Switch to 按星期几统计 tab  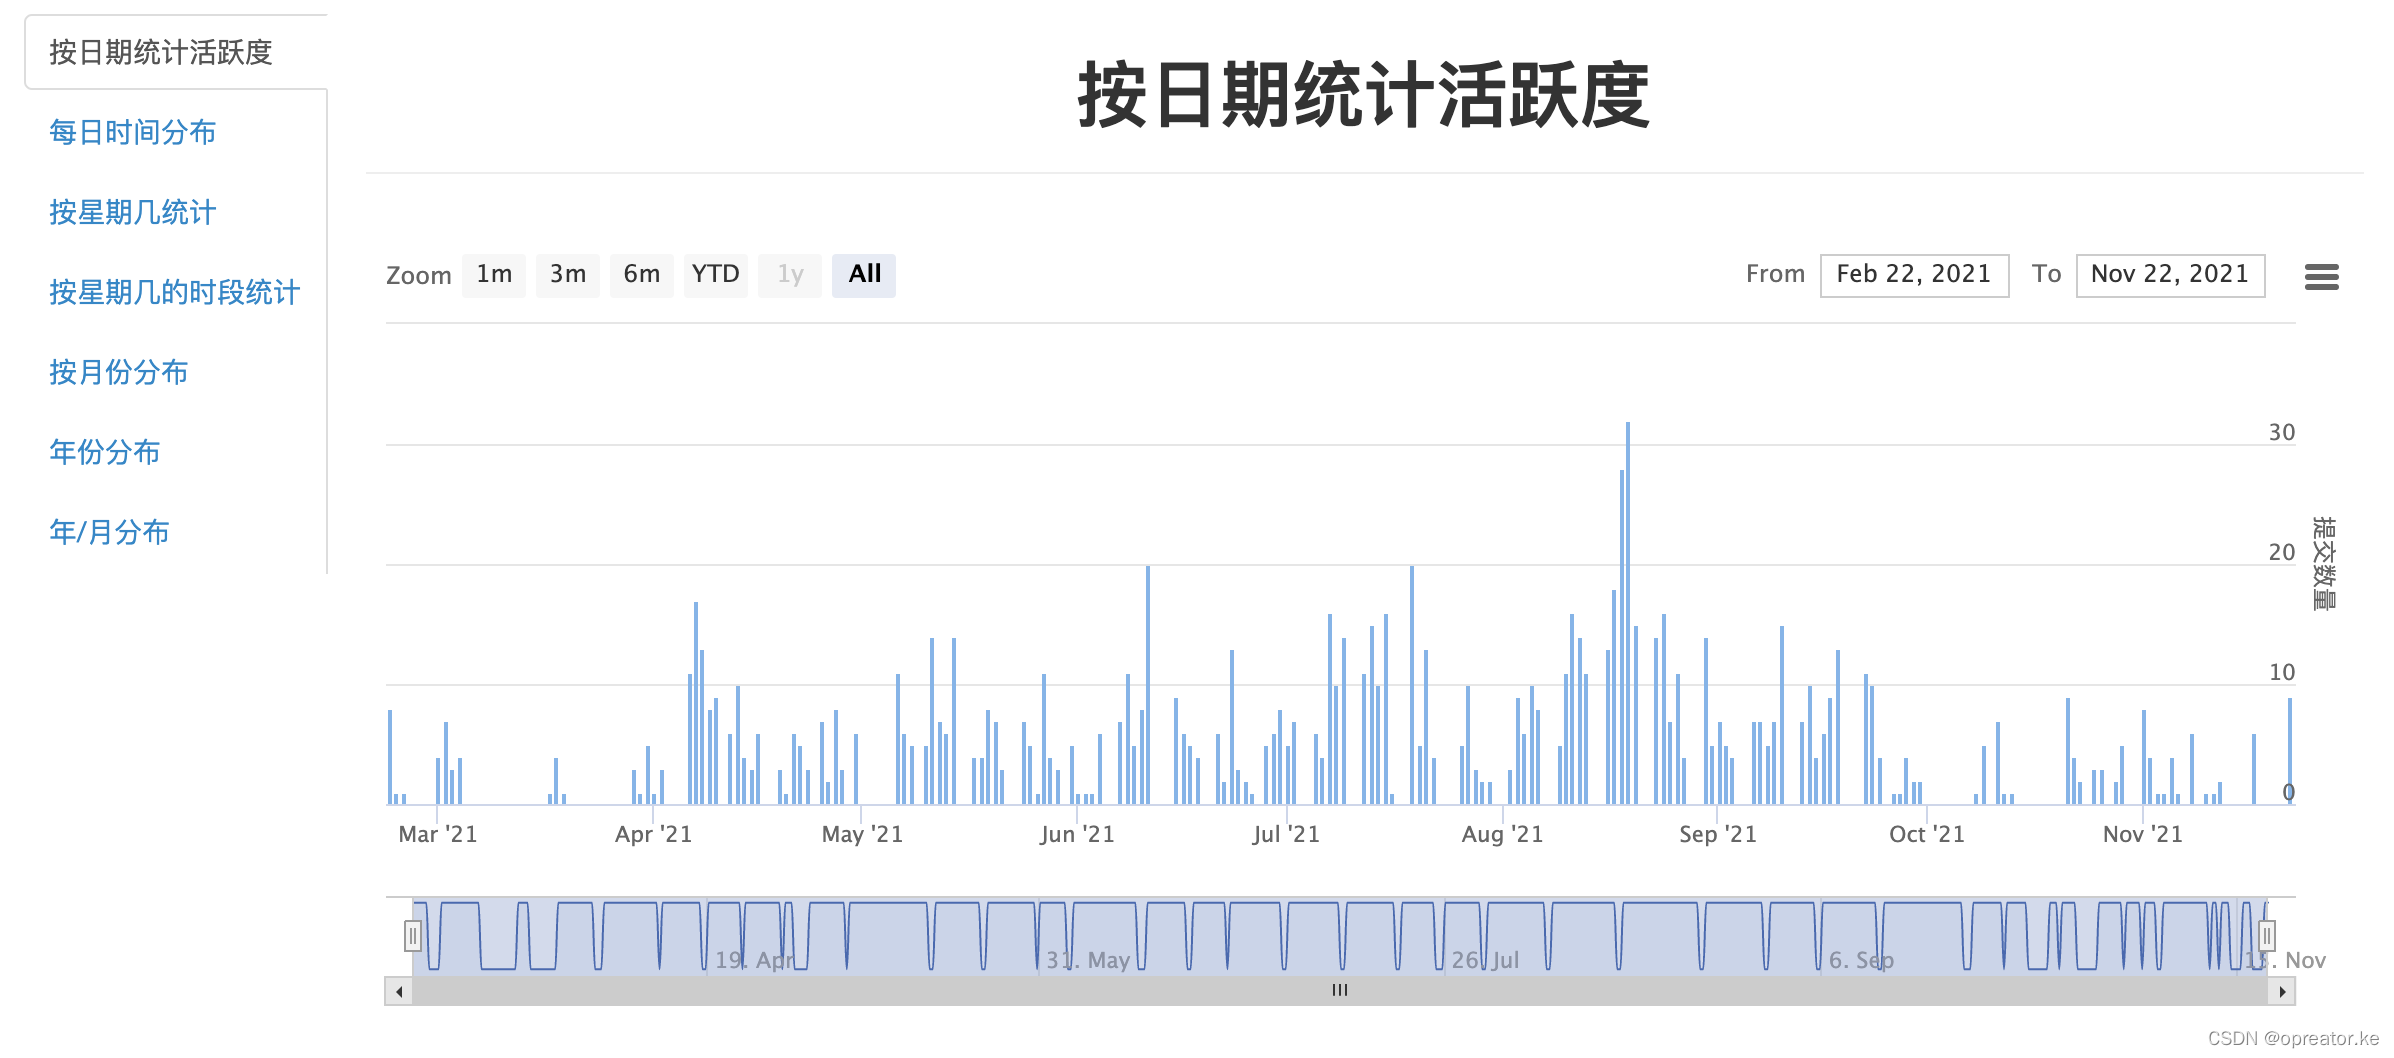click(x=133, y=212)
